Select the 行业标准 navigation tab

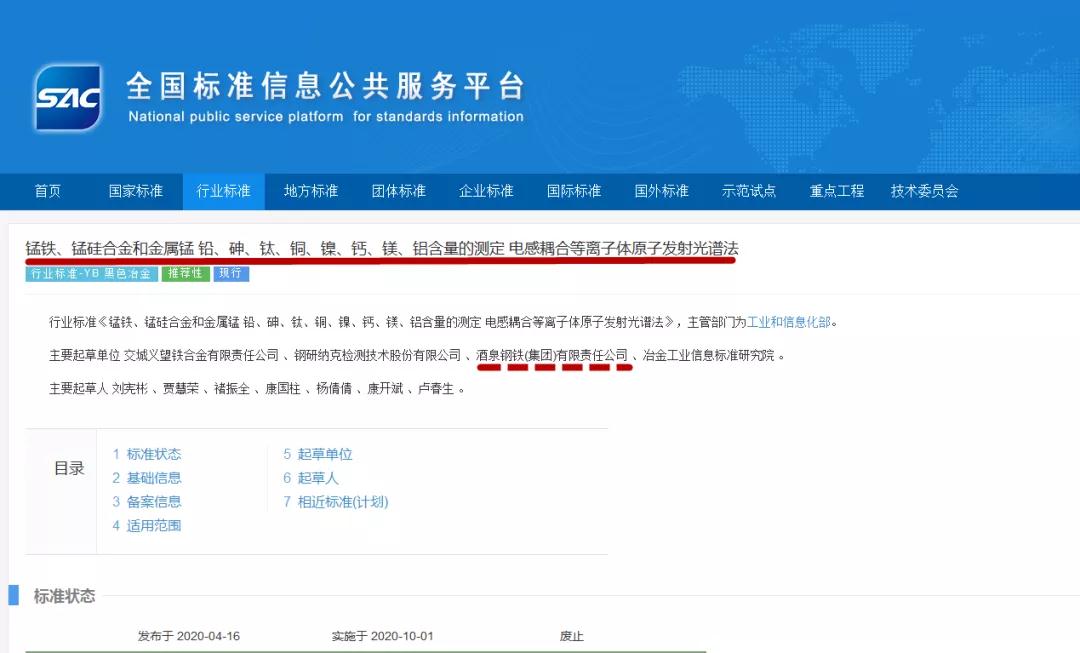(223, 191)
